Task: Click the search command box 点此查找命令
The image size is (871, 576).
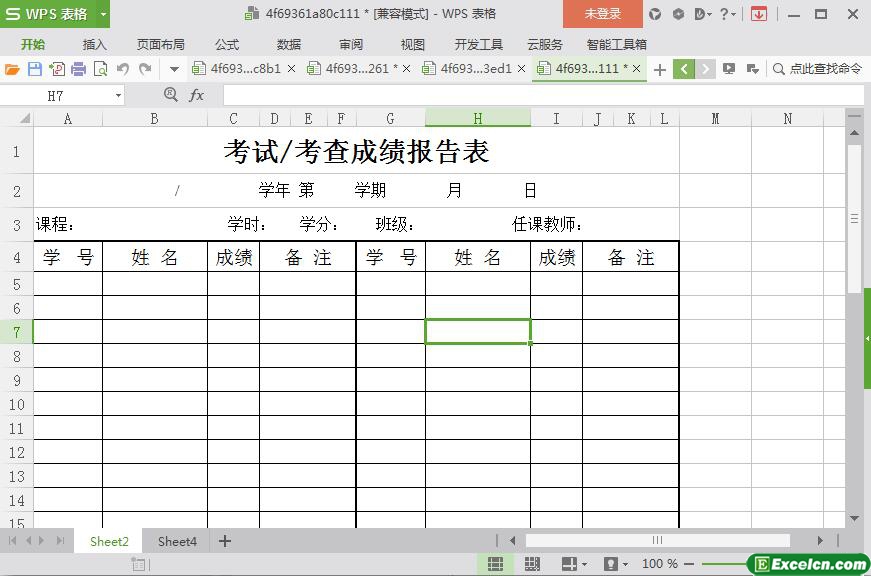Action: pyautogui.click(x=818, y=69)
